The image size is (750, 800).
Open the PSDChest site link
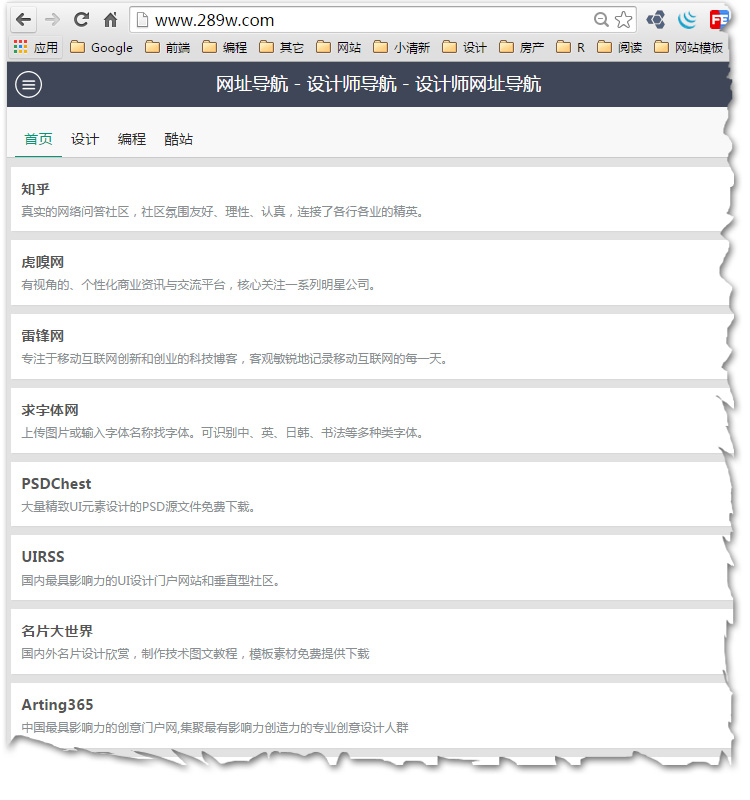[56, 483]
